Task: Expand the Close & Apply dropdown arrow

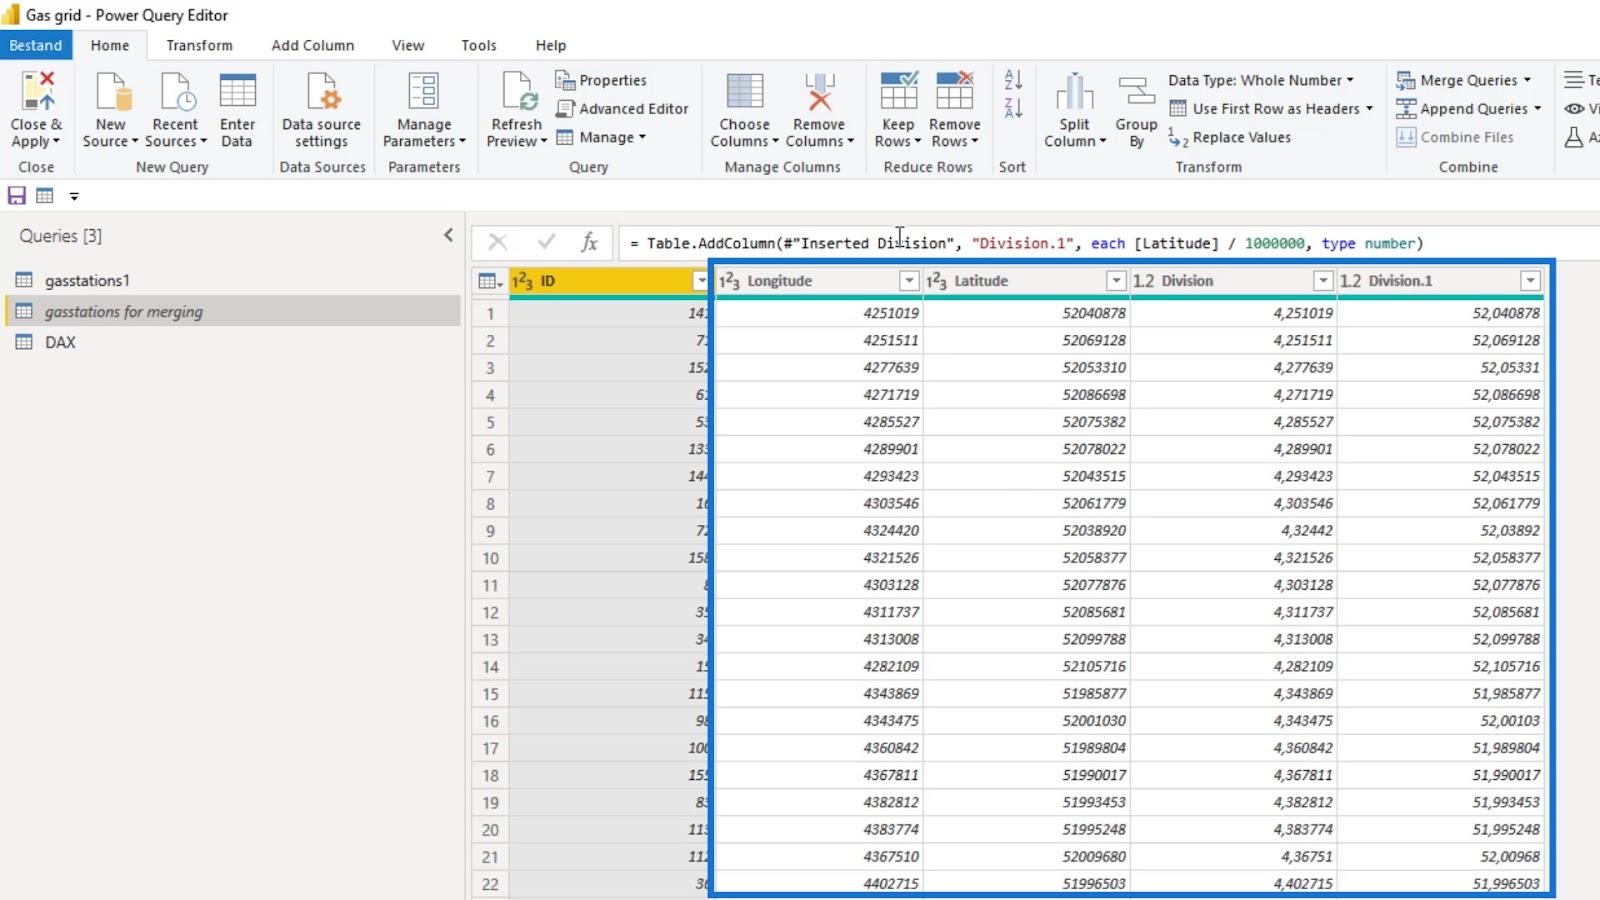Action: 56,142
